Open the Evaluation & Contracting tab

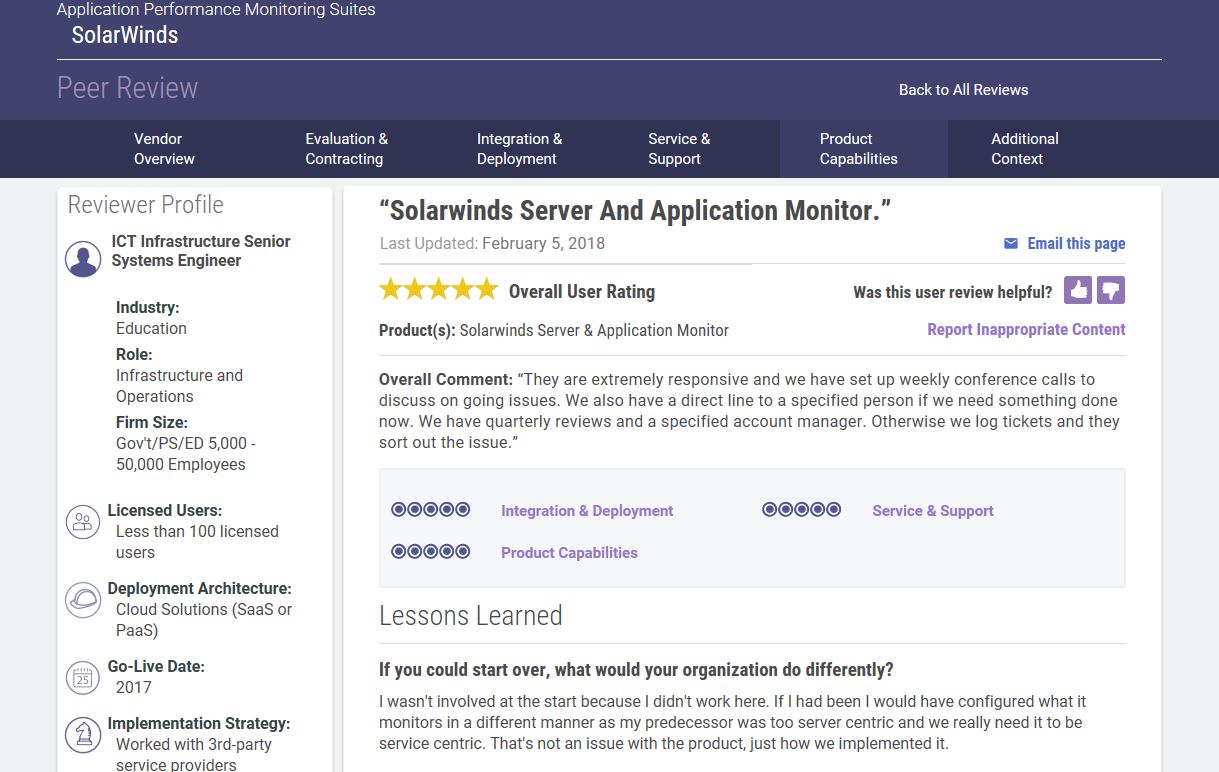click(346, 149)
